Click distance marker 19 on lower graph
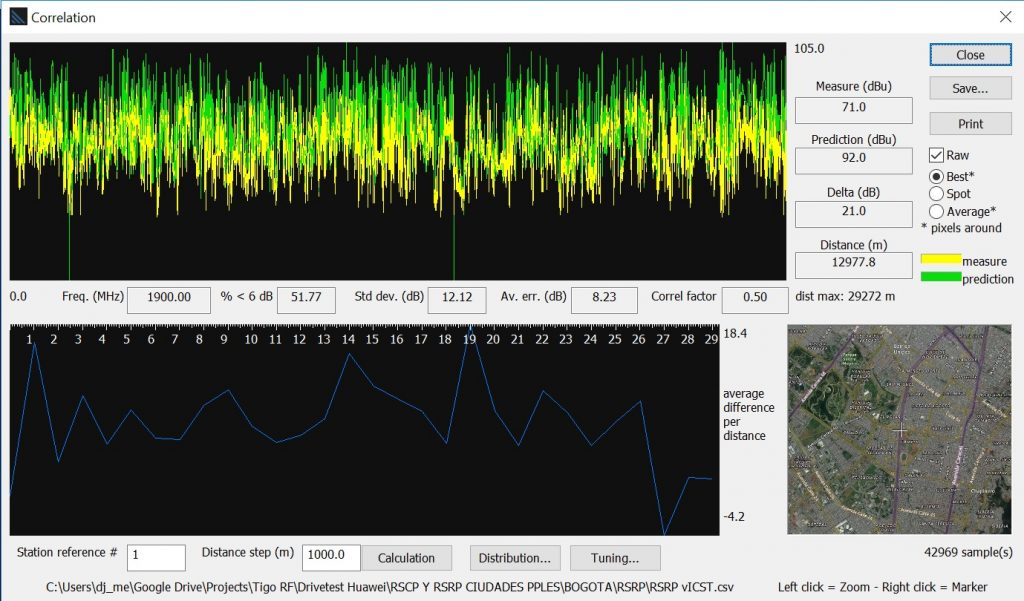This screenshot has width=1024, height=601. coord(469,340)
